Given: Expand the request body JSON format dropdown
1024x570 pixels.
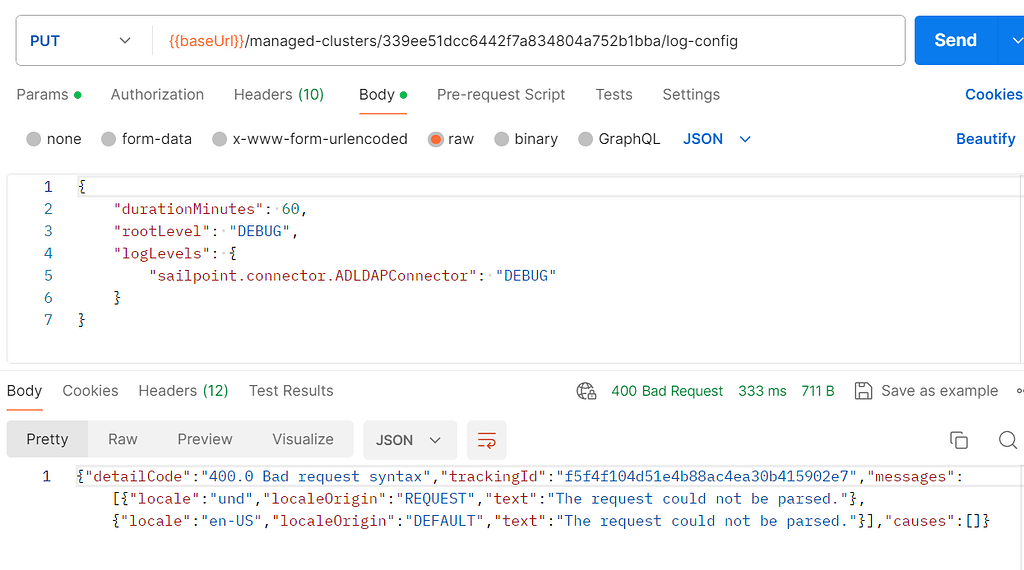Looking at the screenshot, I should pos(717,139).
